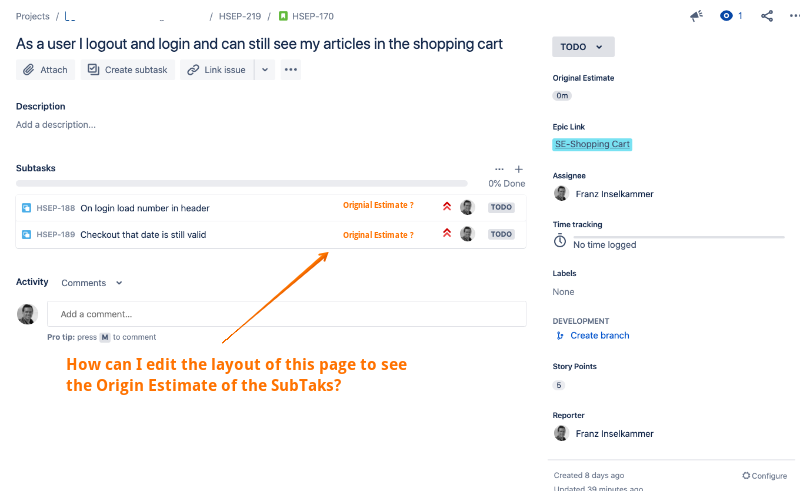
Task: Click the subtasks progress bar
Action: click(241, 183)
